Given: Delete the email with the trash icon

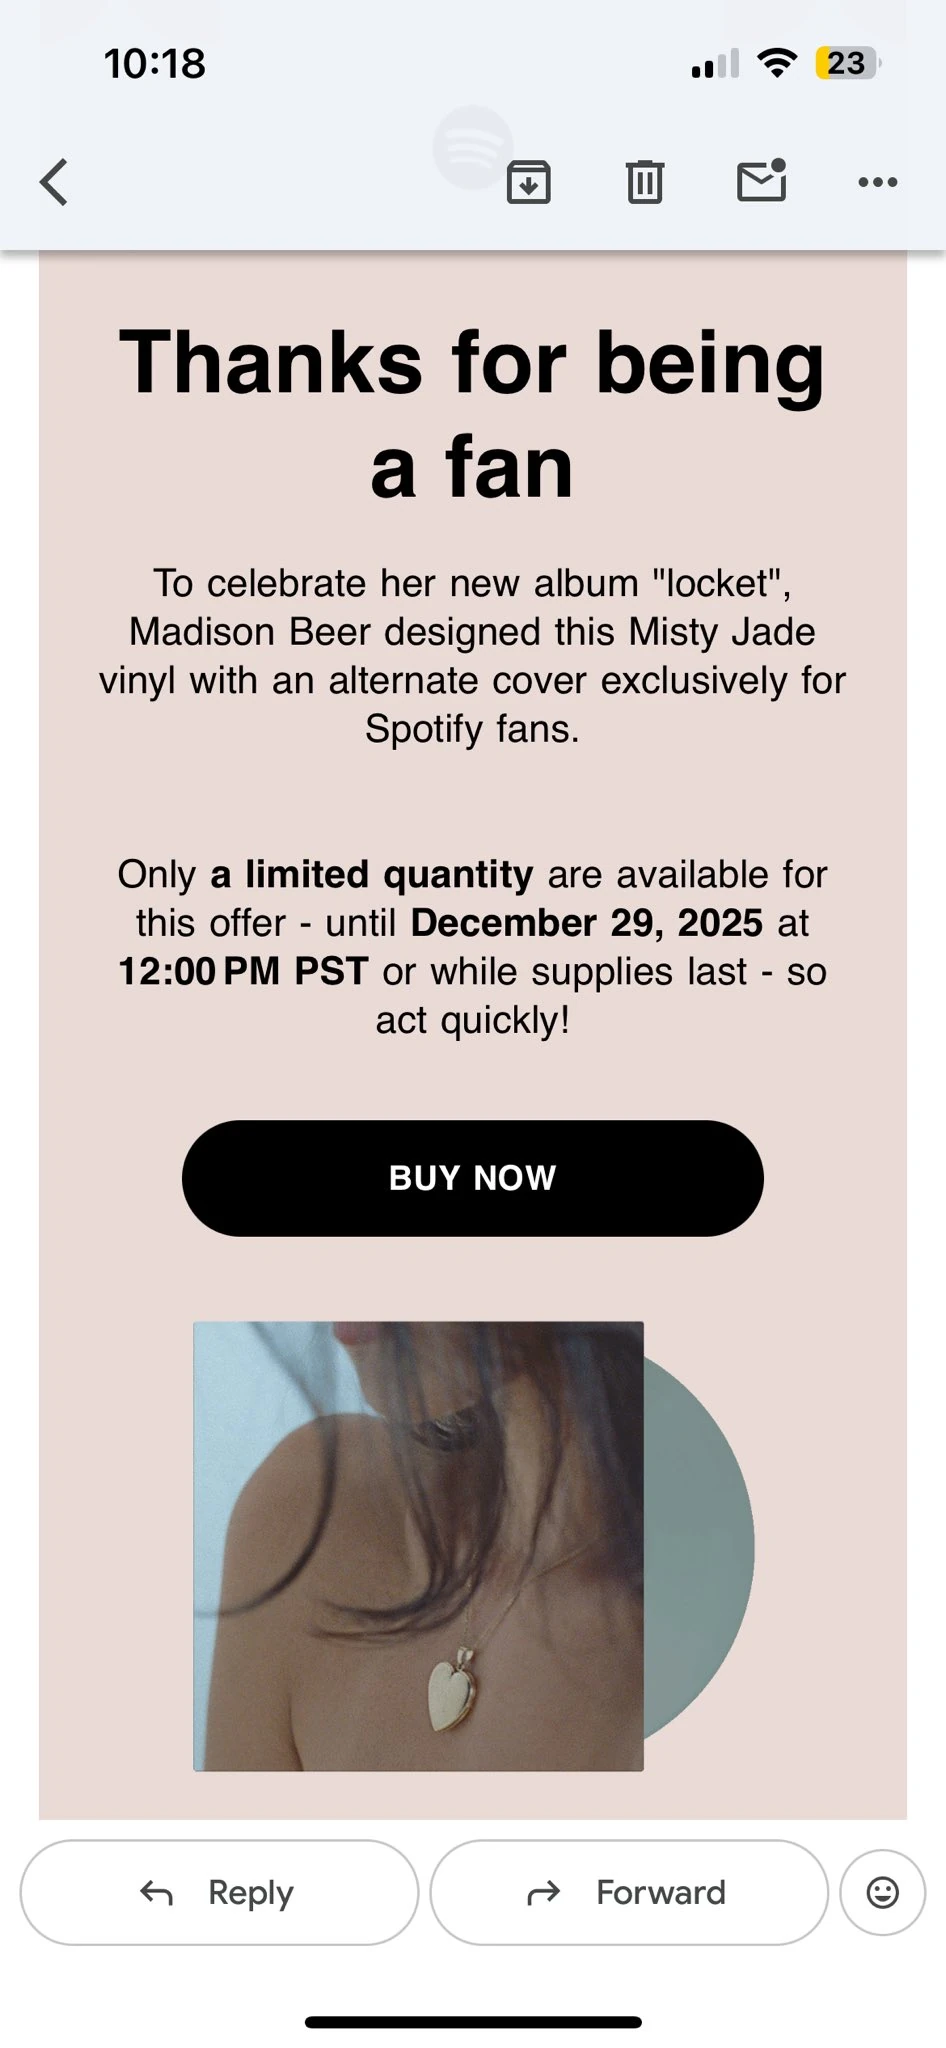Looking at the screenshot, I should click(644, 182).
